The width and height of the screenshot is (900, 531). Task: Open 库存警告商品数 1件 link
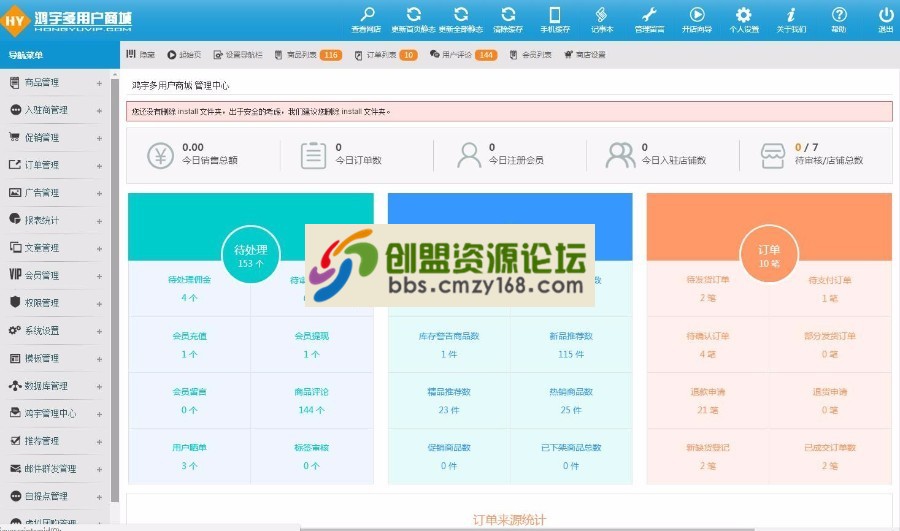[449, 344]
